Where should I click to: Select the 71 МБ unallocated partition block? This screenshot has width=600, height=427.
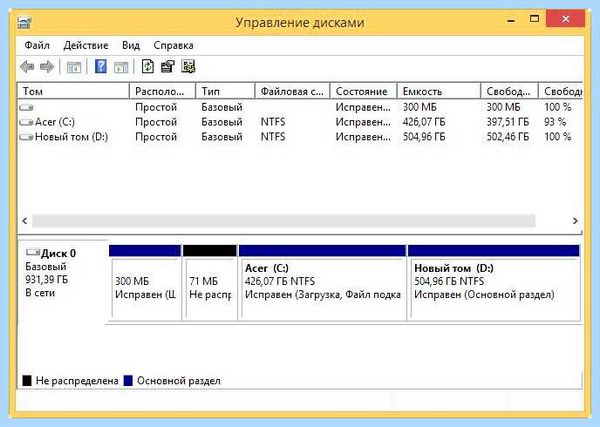point(210,282)
